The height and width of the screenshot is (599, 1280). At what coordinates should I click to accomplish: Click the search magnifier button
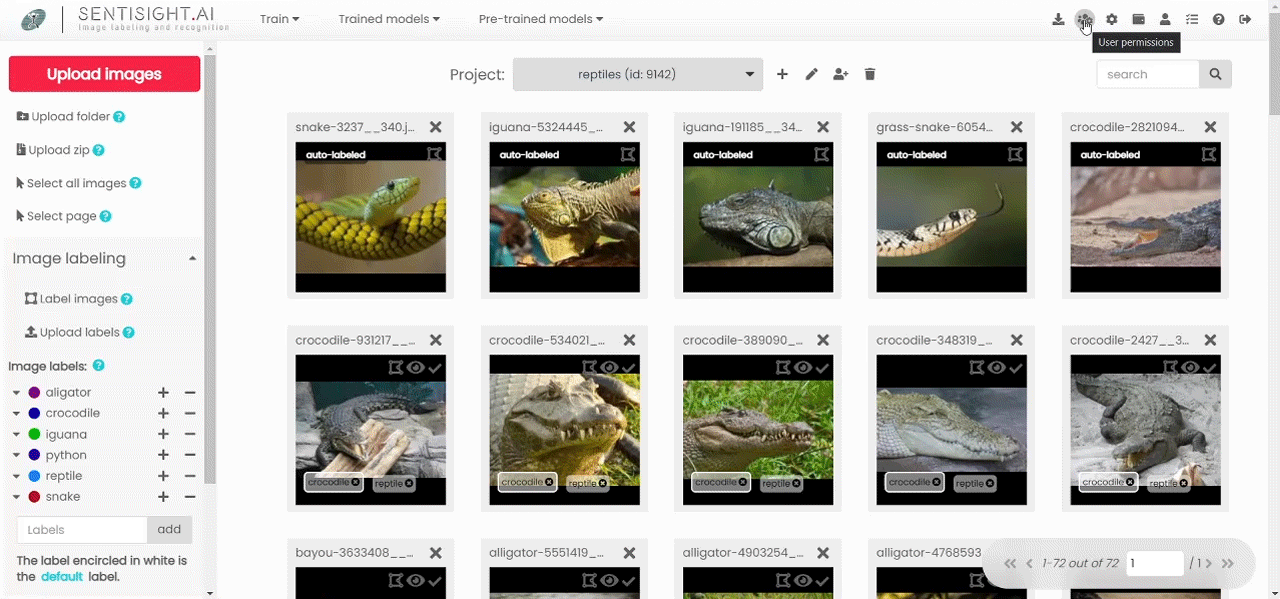[x=1215, y=74]
